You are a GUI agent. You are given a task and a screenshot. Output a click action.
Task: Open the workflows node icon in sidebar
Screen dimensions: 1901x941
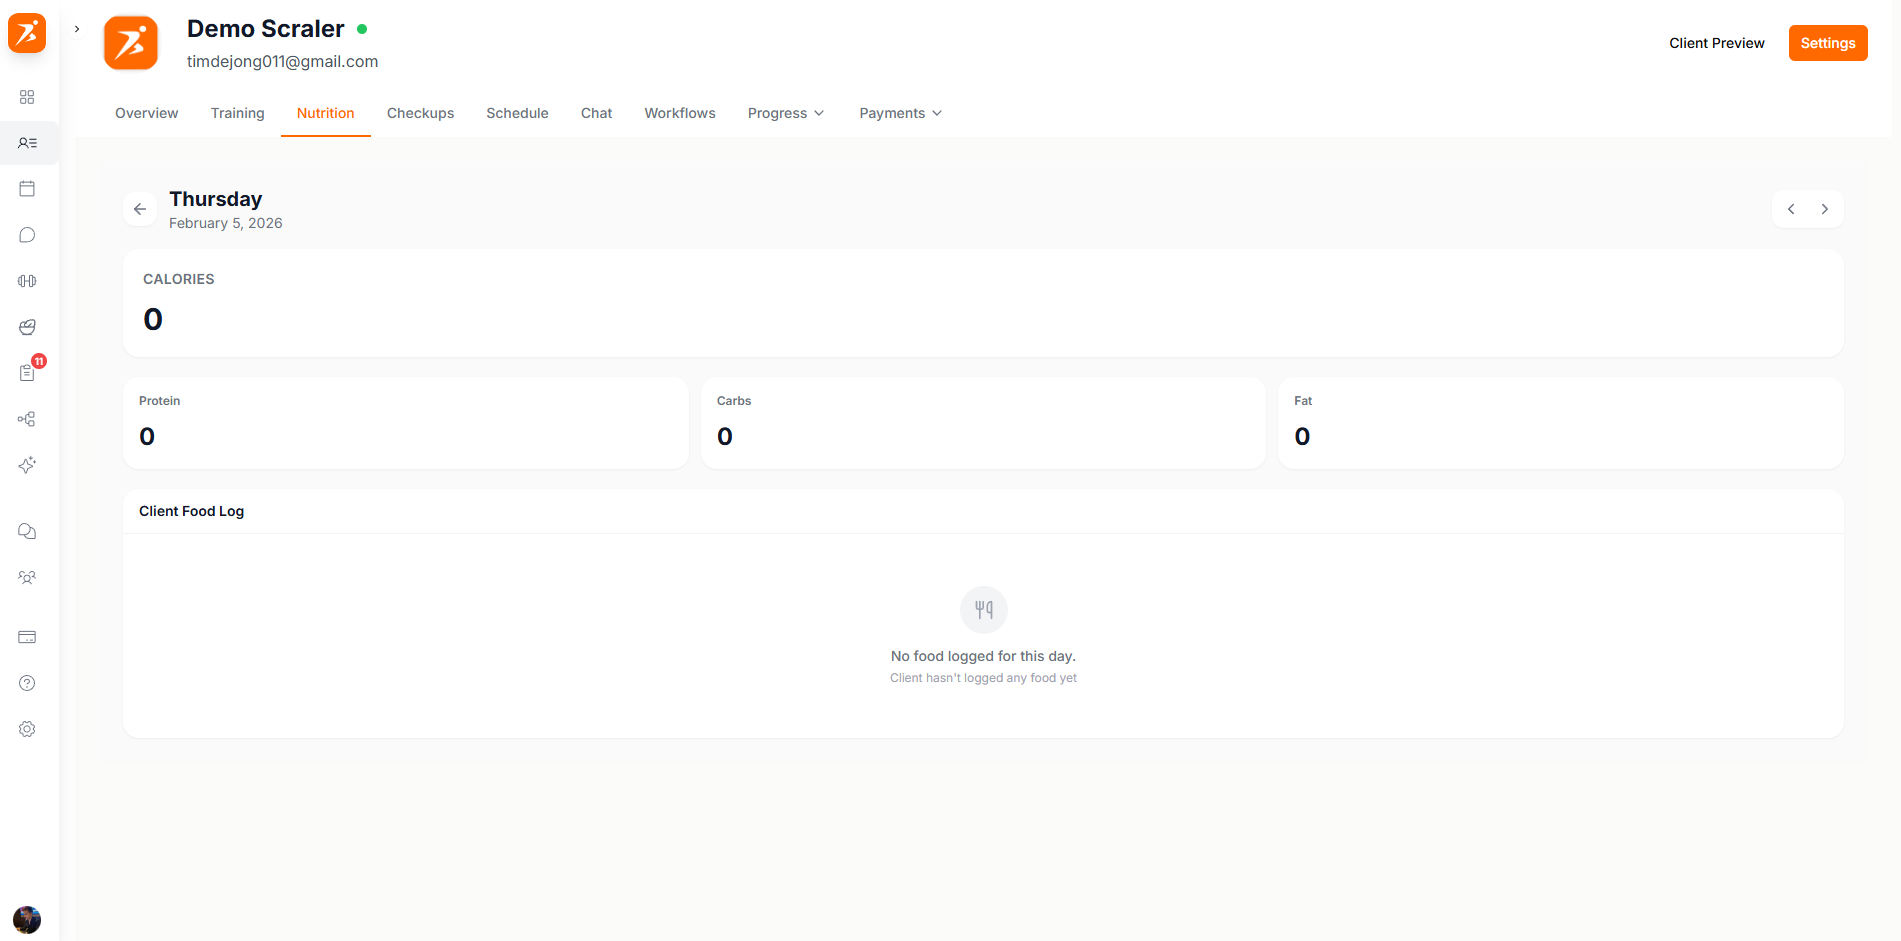point(27,419)
